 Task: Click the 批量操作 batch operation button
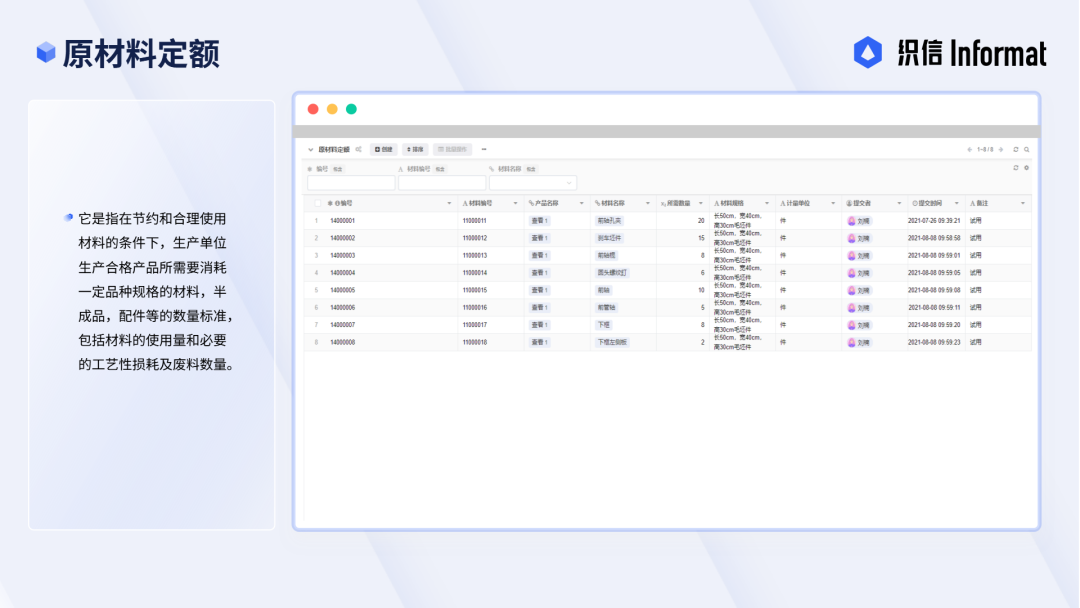453,149
